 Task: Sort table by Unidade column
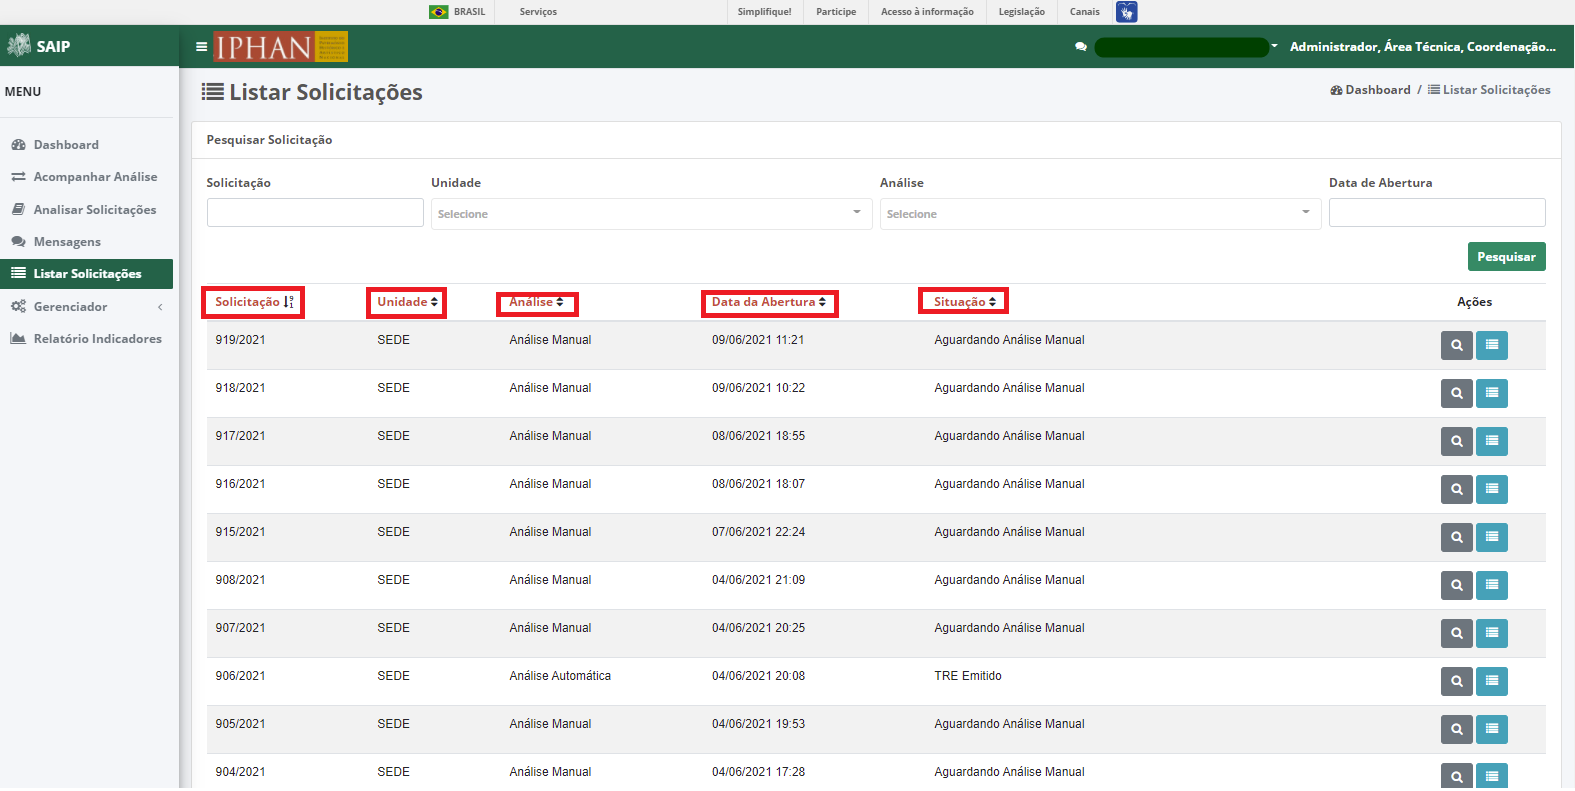(x=407, y=302)
